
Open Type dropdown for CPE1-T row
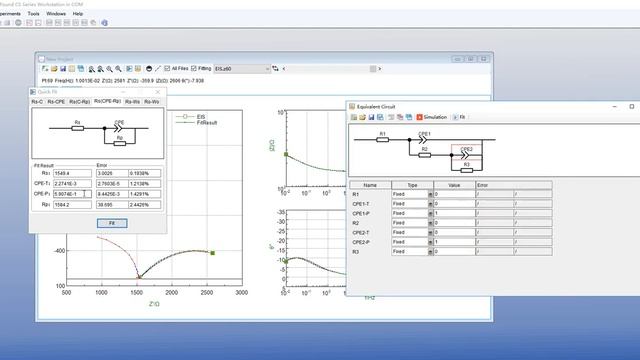tap(430, 204)
